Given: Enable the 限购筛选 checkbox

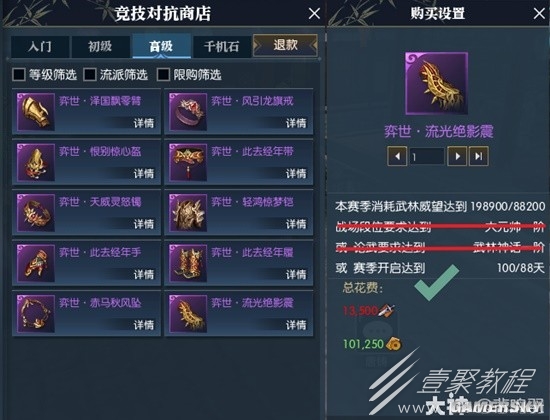Looking at the screenshot, I should [163, 74].
